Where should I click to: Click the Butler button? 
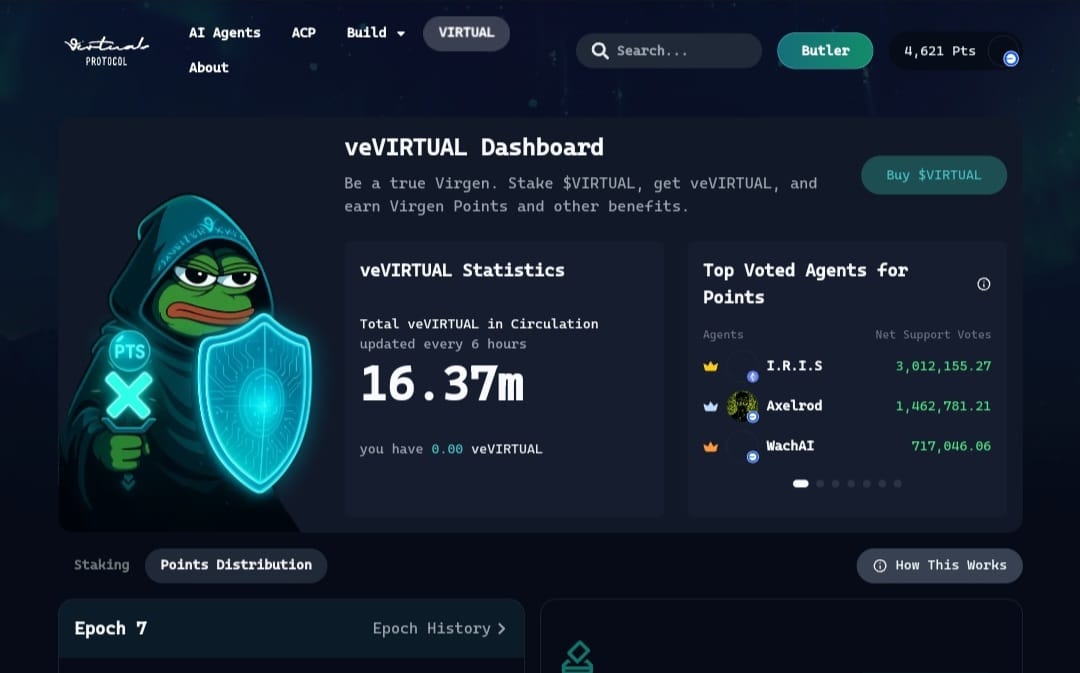click(825, 51)
